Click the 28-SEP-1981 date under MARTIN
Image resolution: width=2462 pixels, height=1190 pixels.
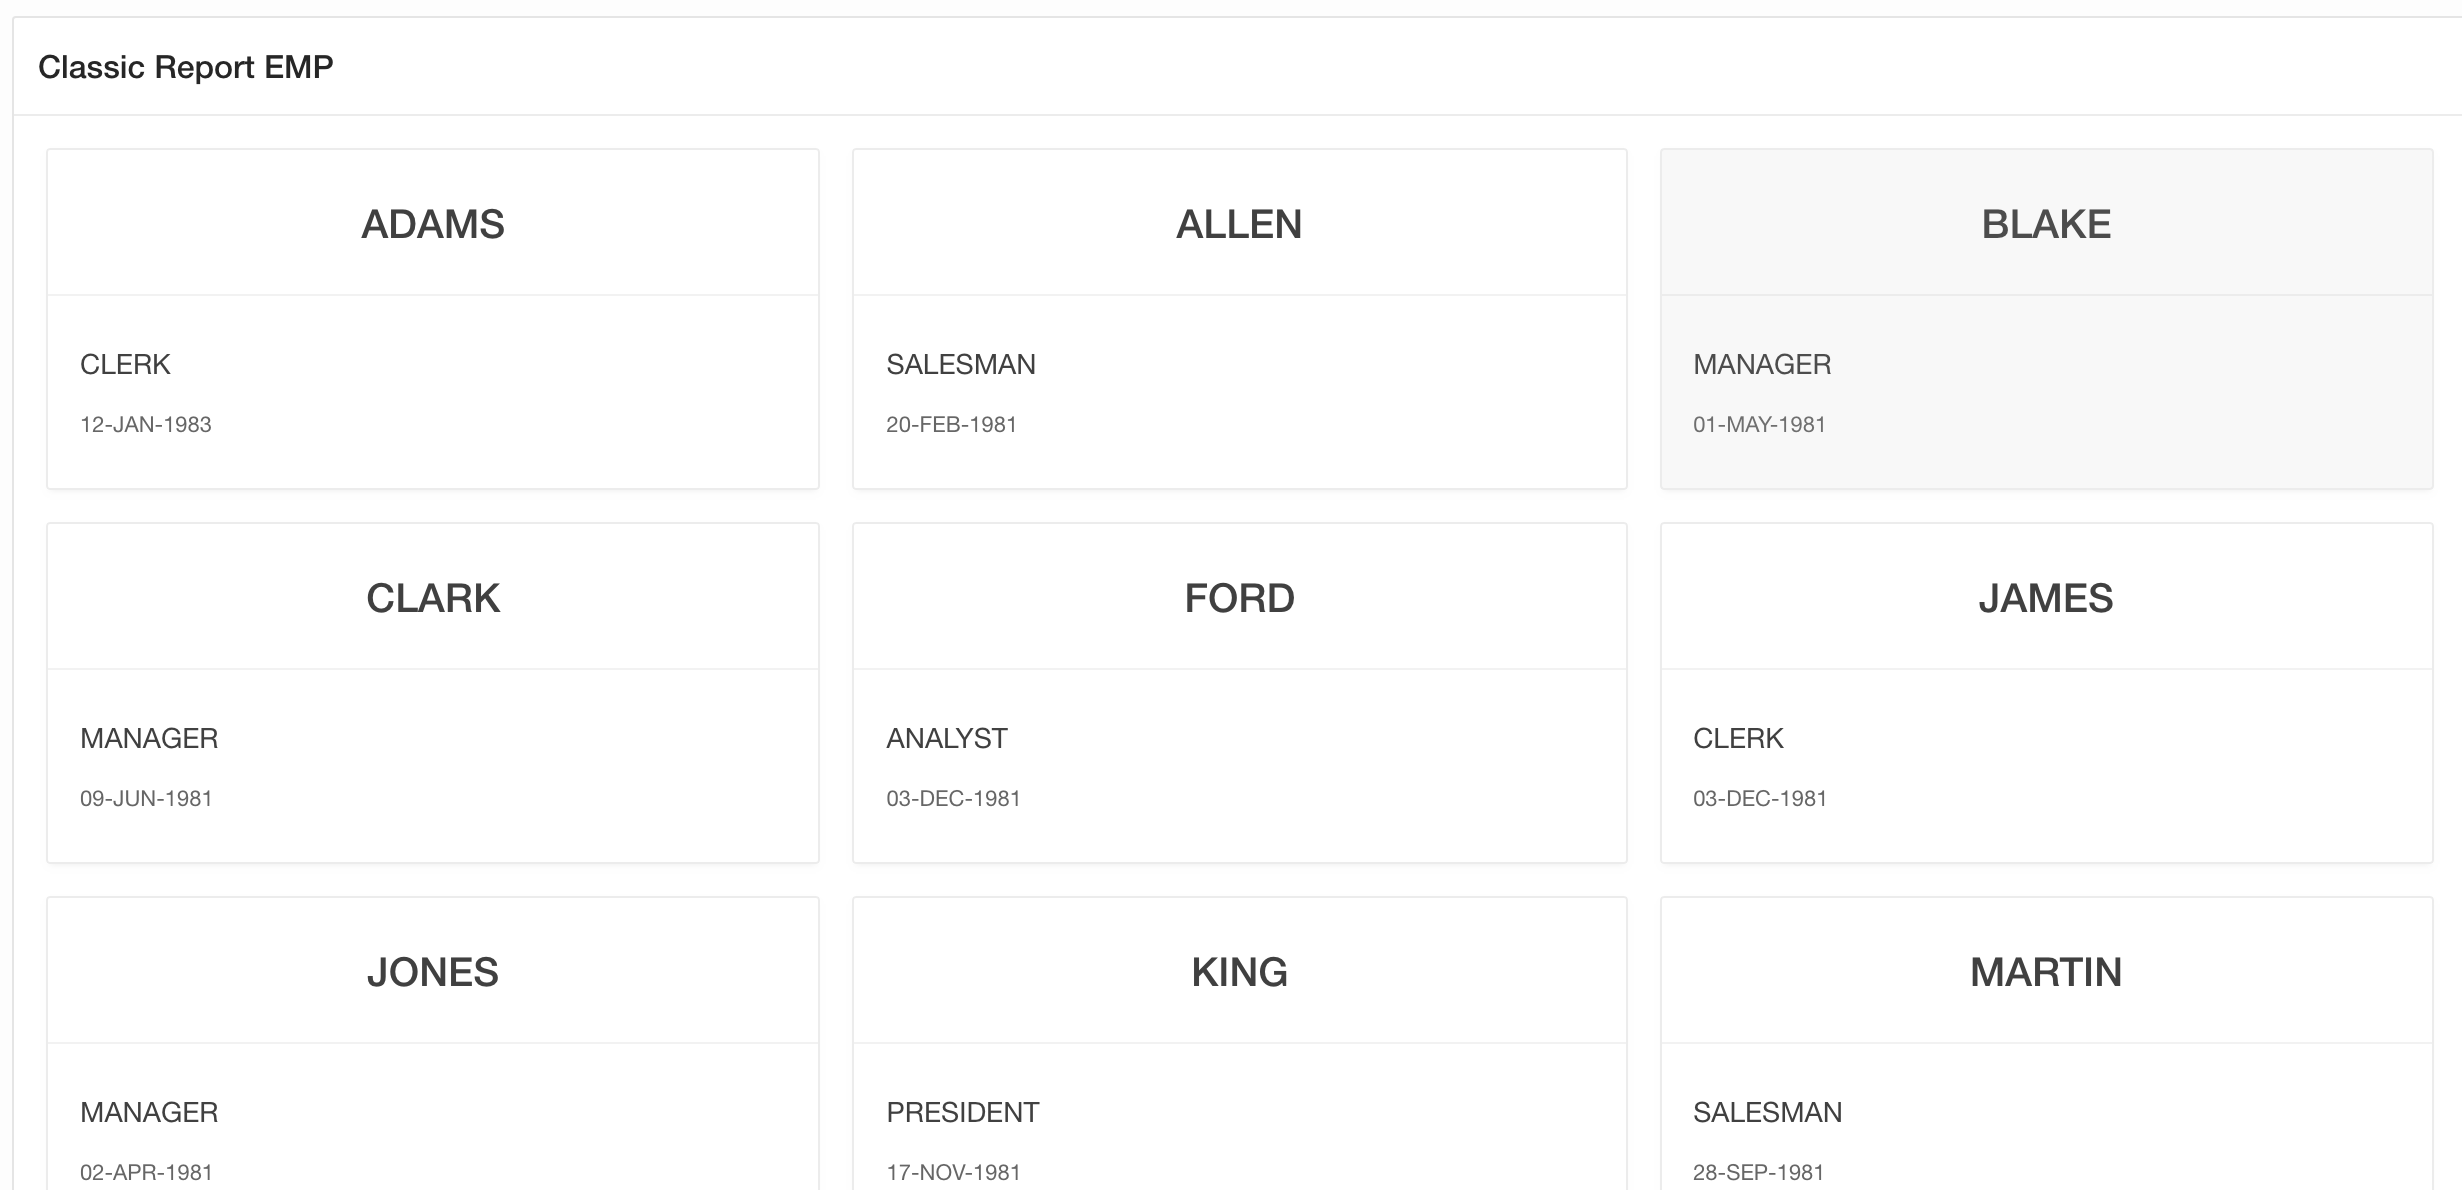tap(1758, 1172)
